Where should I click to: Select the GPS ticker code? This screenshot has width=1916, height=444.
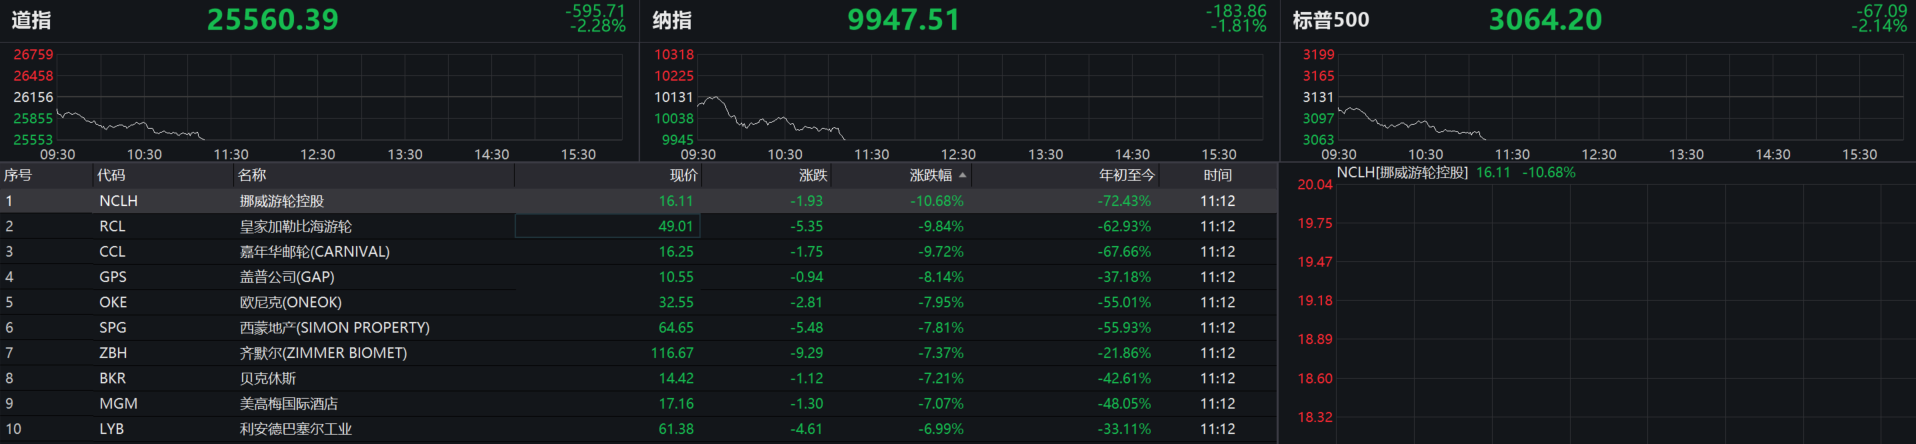click(112, 277)
